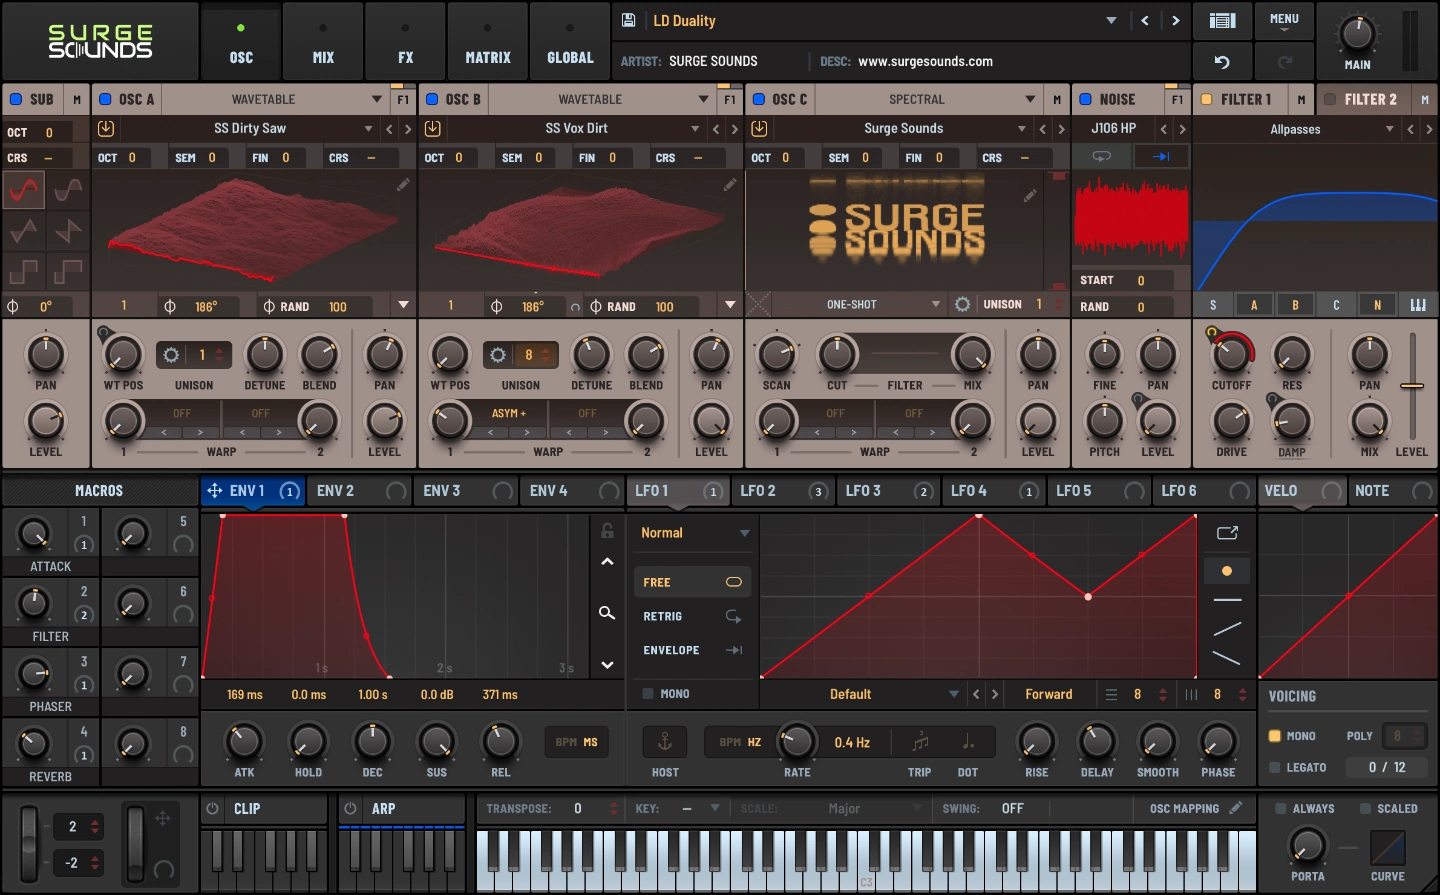Select the LFO point draw tool

[1227, 571]
